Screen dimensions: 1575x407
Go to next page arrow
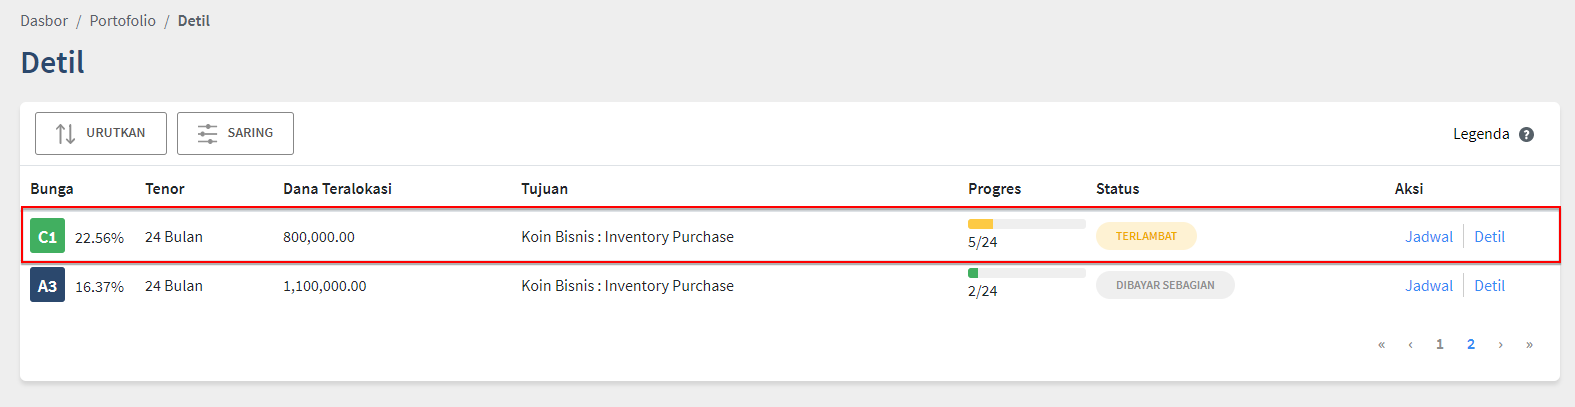click(1500, 345)
